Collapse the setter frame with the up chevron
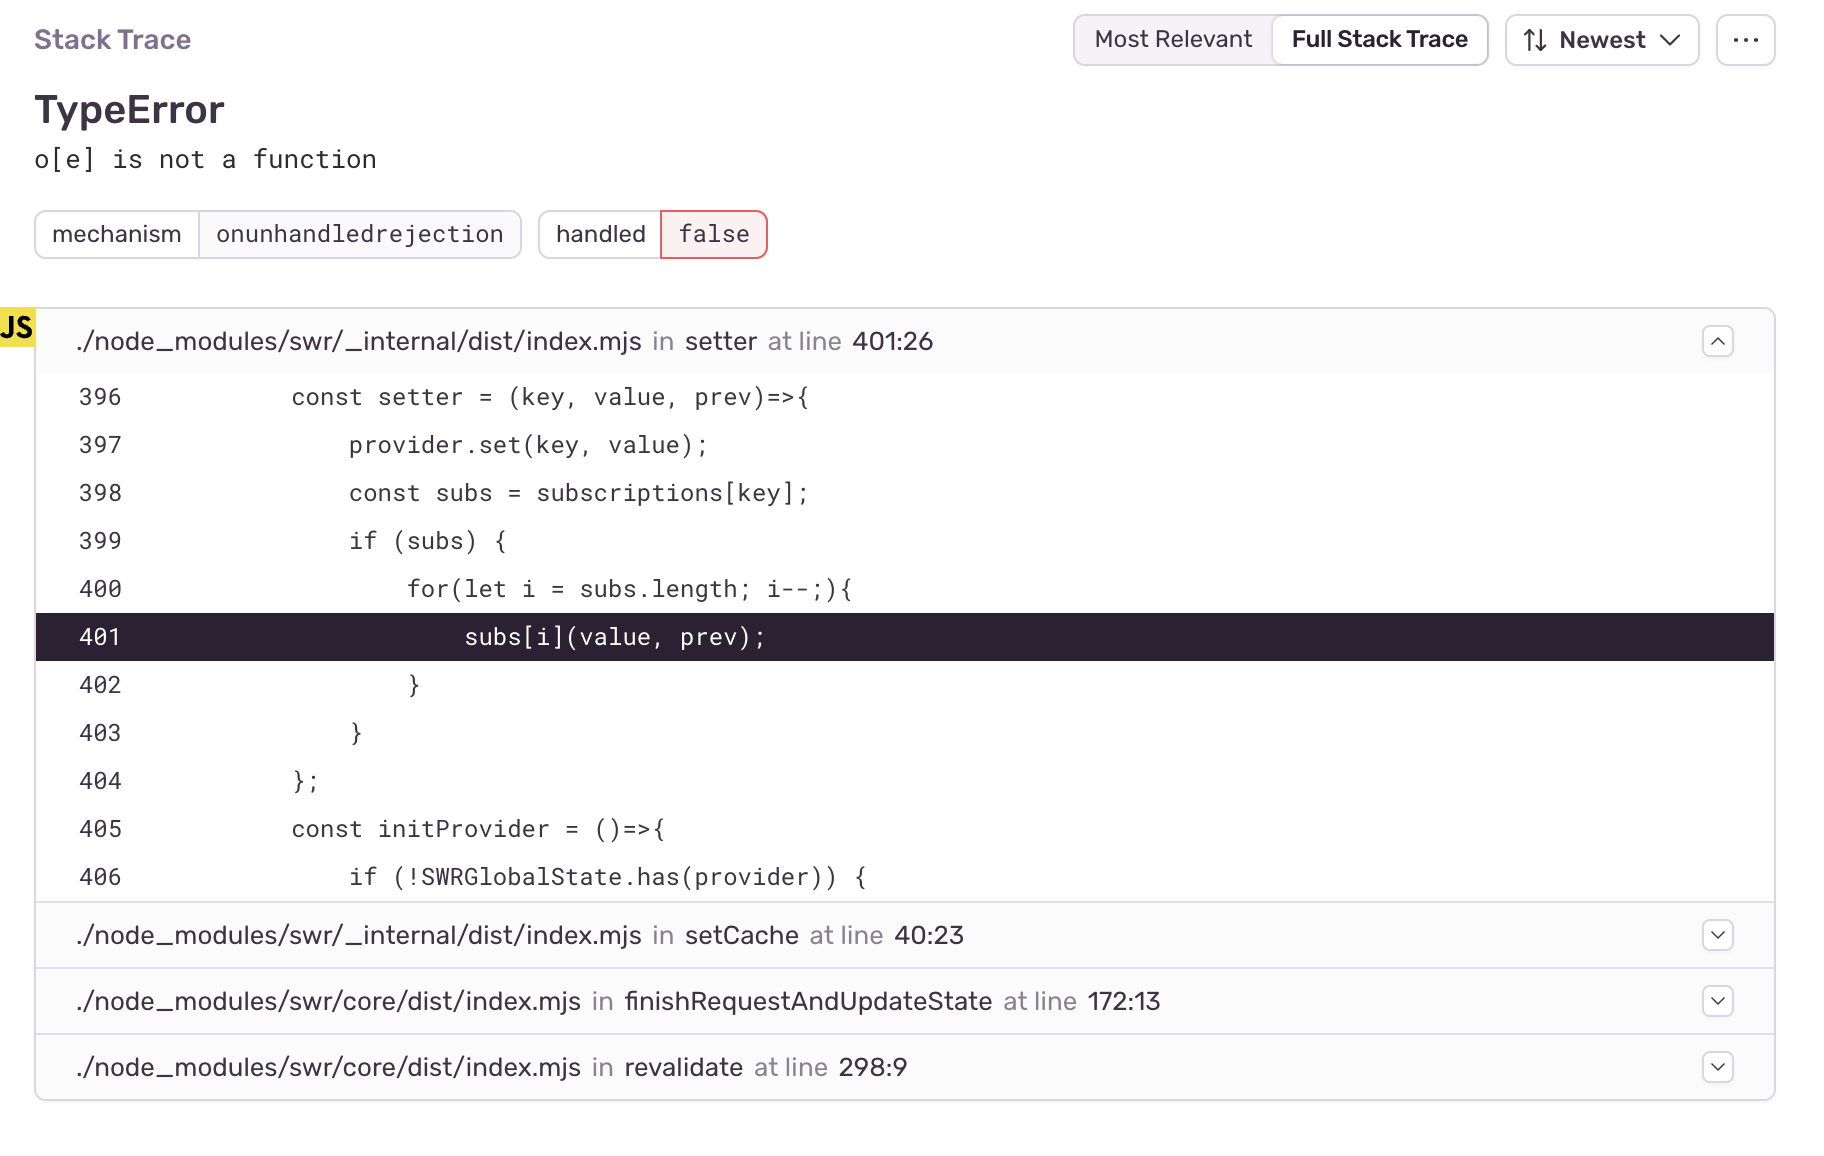The width and height of the screenshot is (1824, 1156). click(x=1717, y=341)
